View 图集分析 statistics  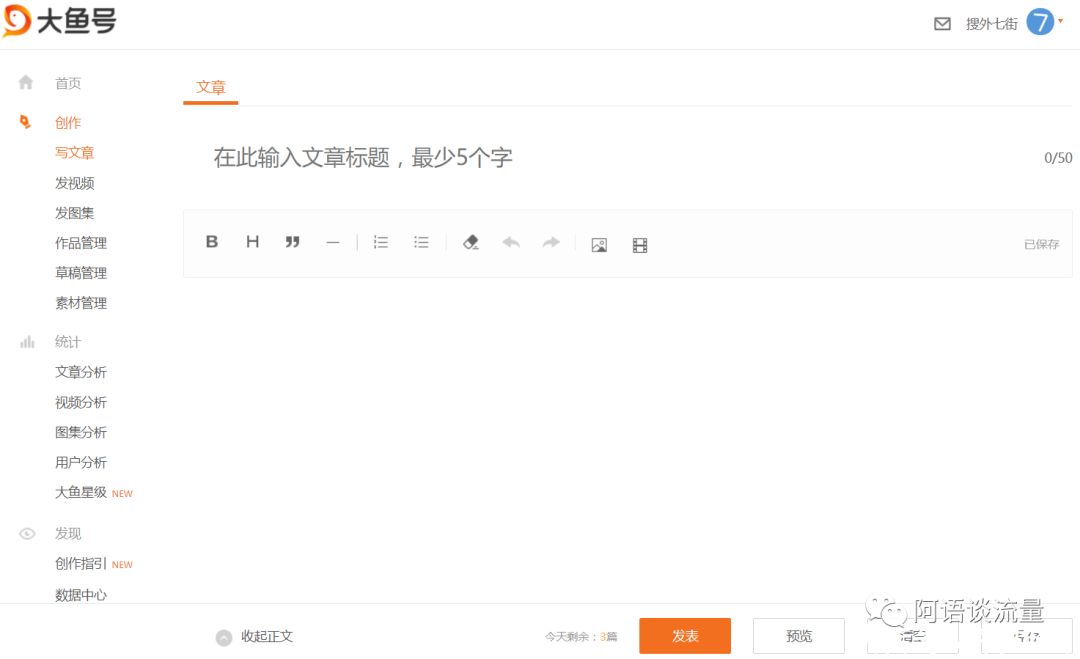click(81, 432)
